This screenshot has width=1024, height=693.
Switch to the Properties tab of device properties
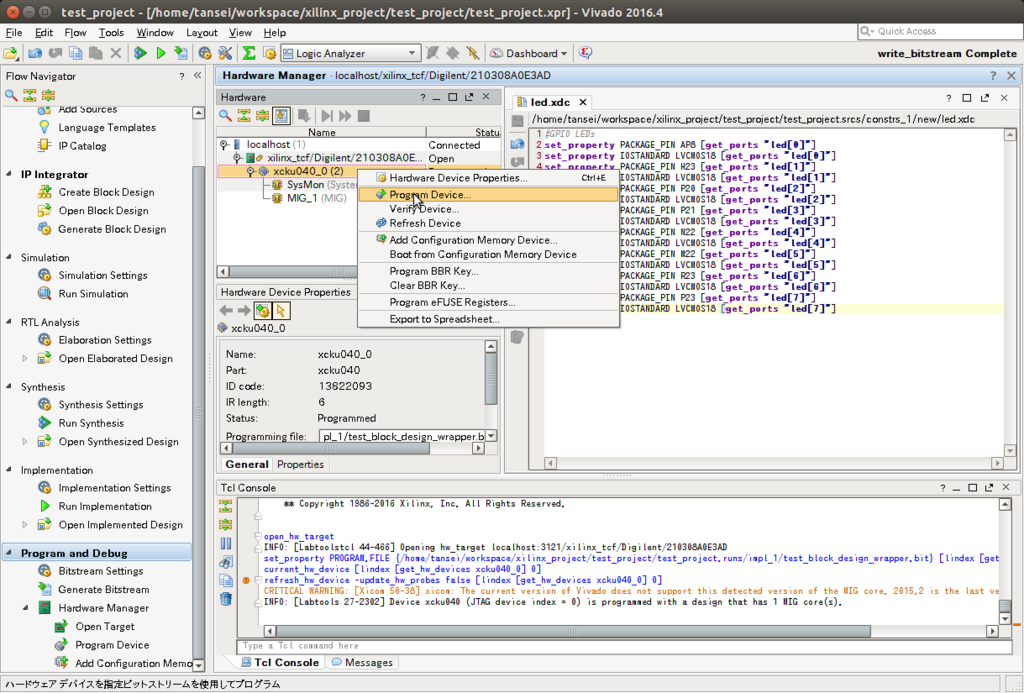click(300, 464)
